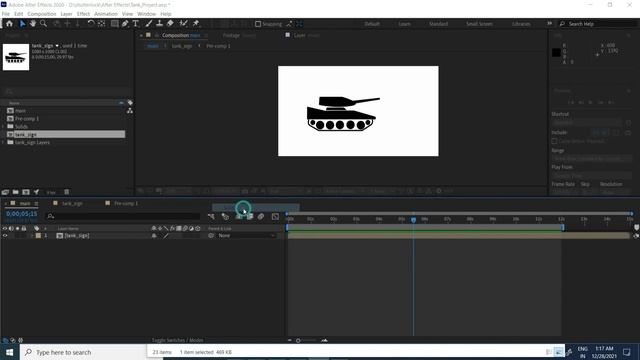Enable the Snapping checkbox
640x360 pixels.
coord(258,24)
